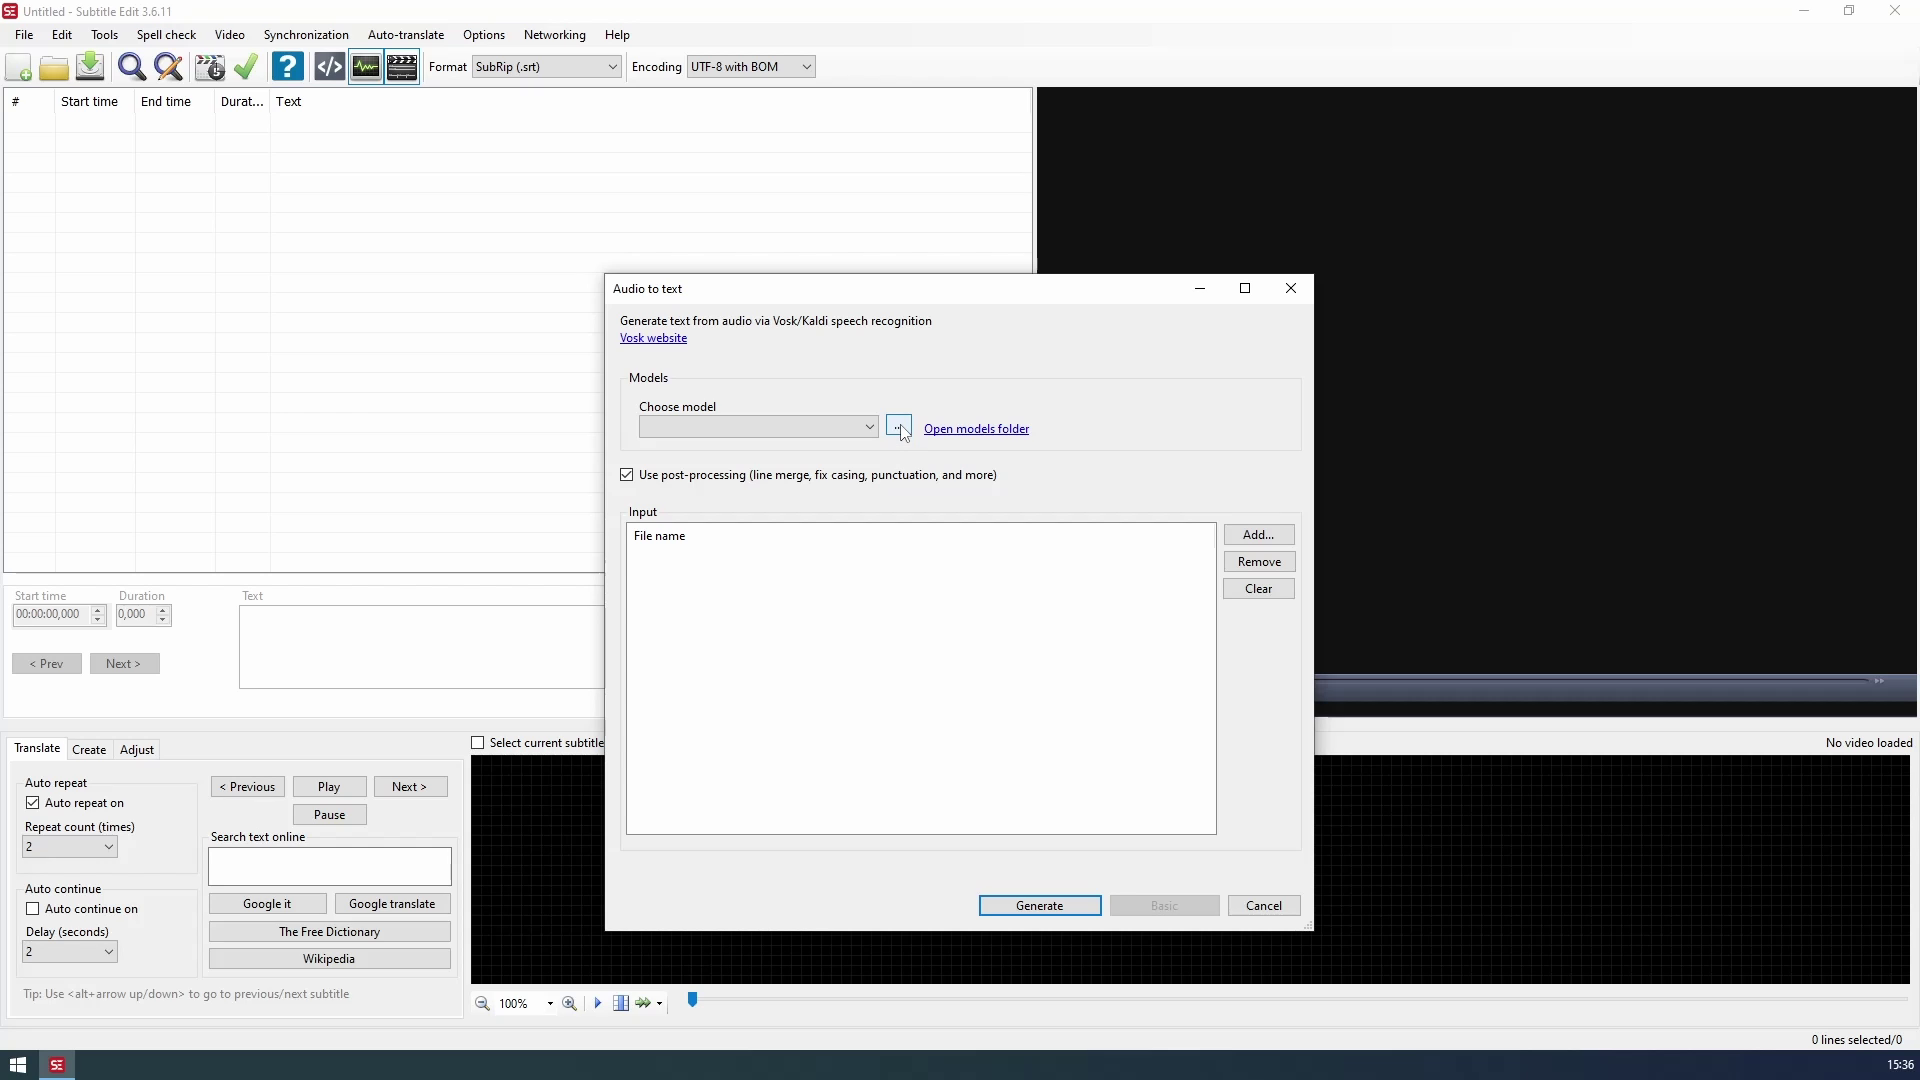The image size is (1920, 1080).
Task: Toggle Use post-processing checkbox
Action: [x=627, y=475]
